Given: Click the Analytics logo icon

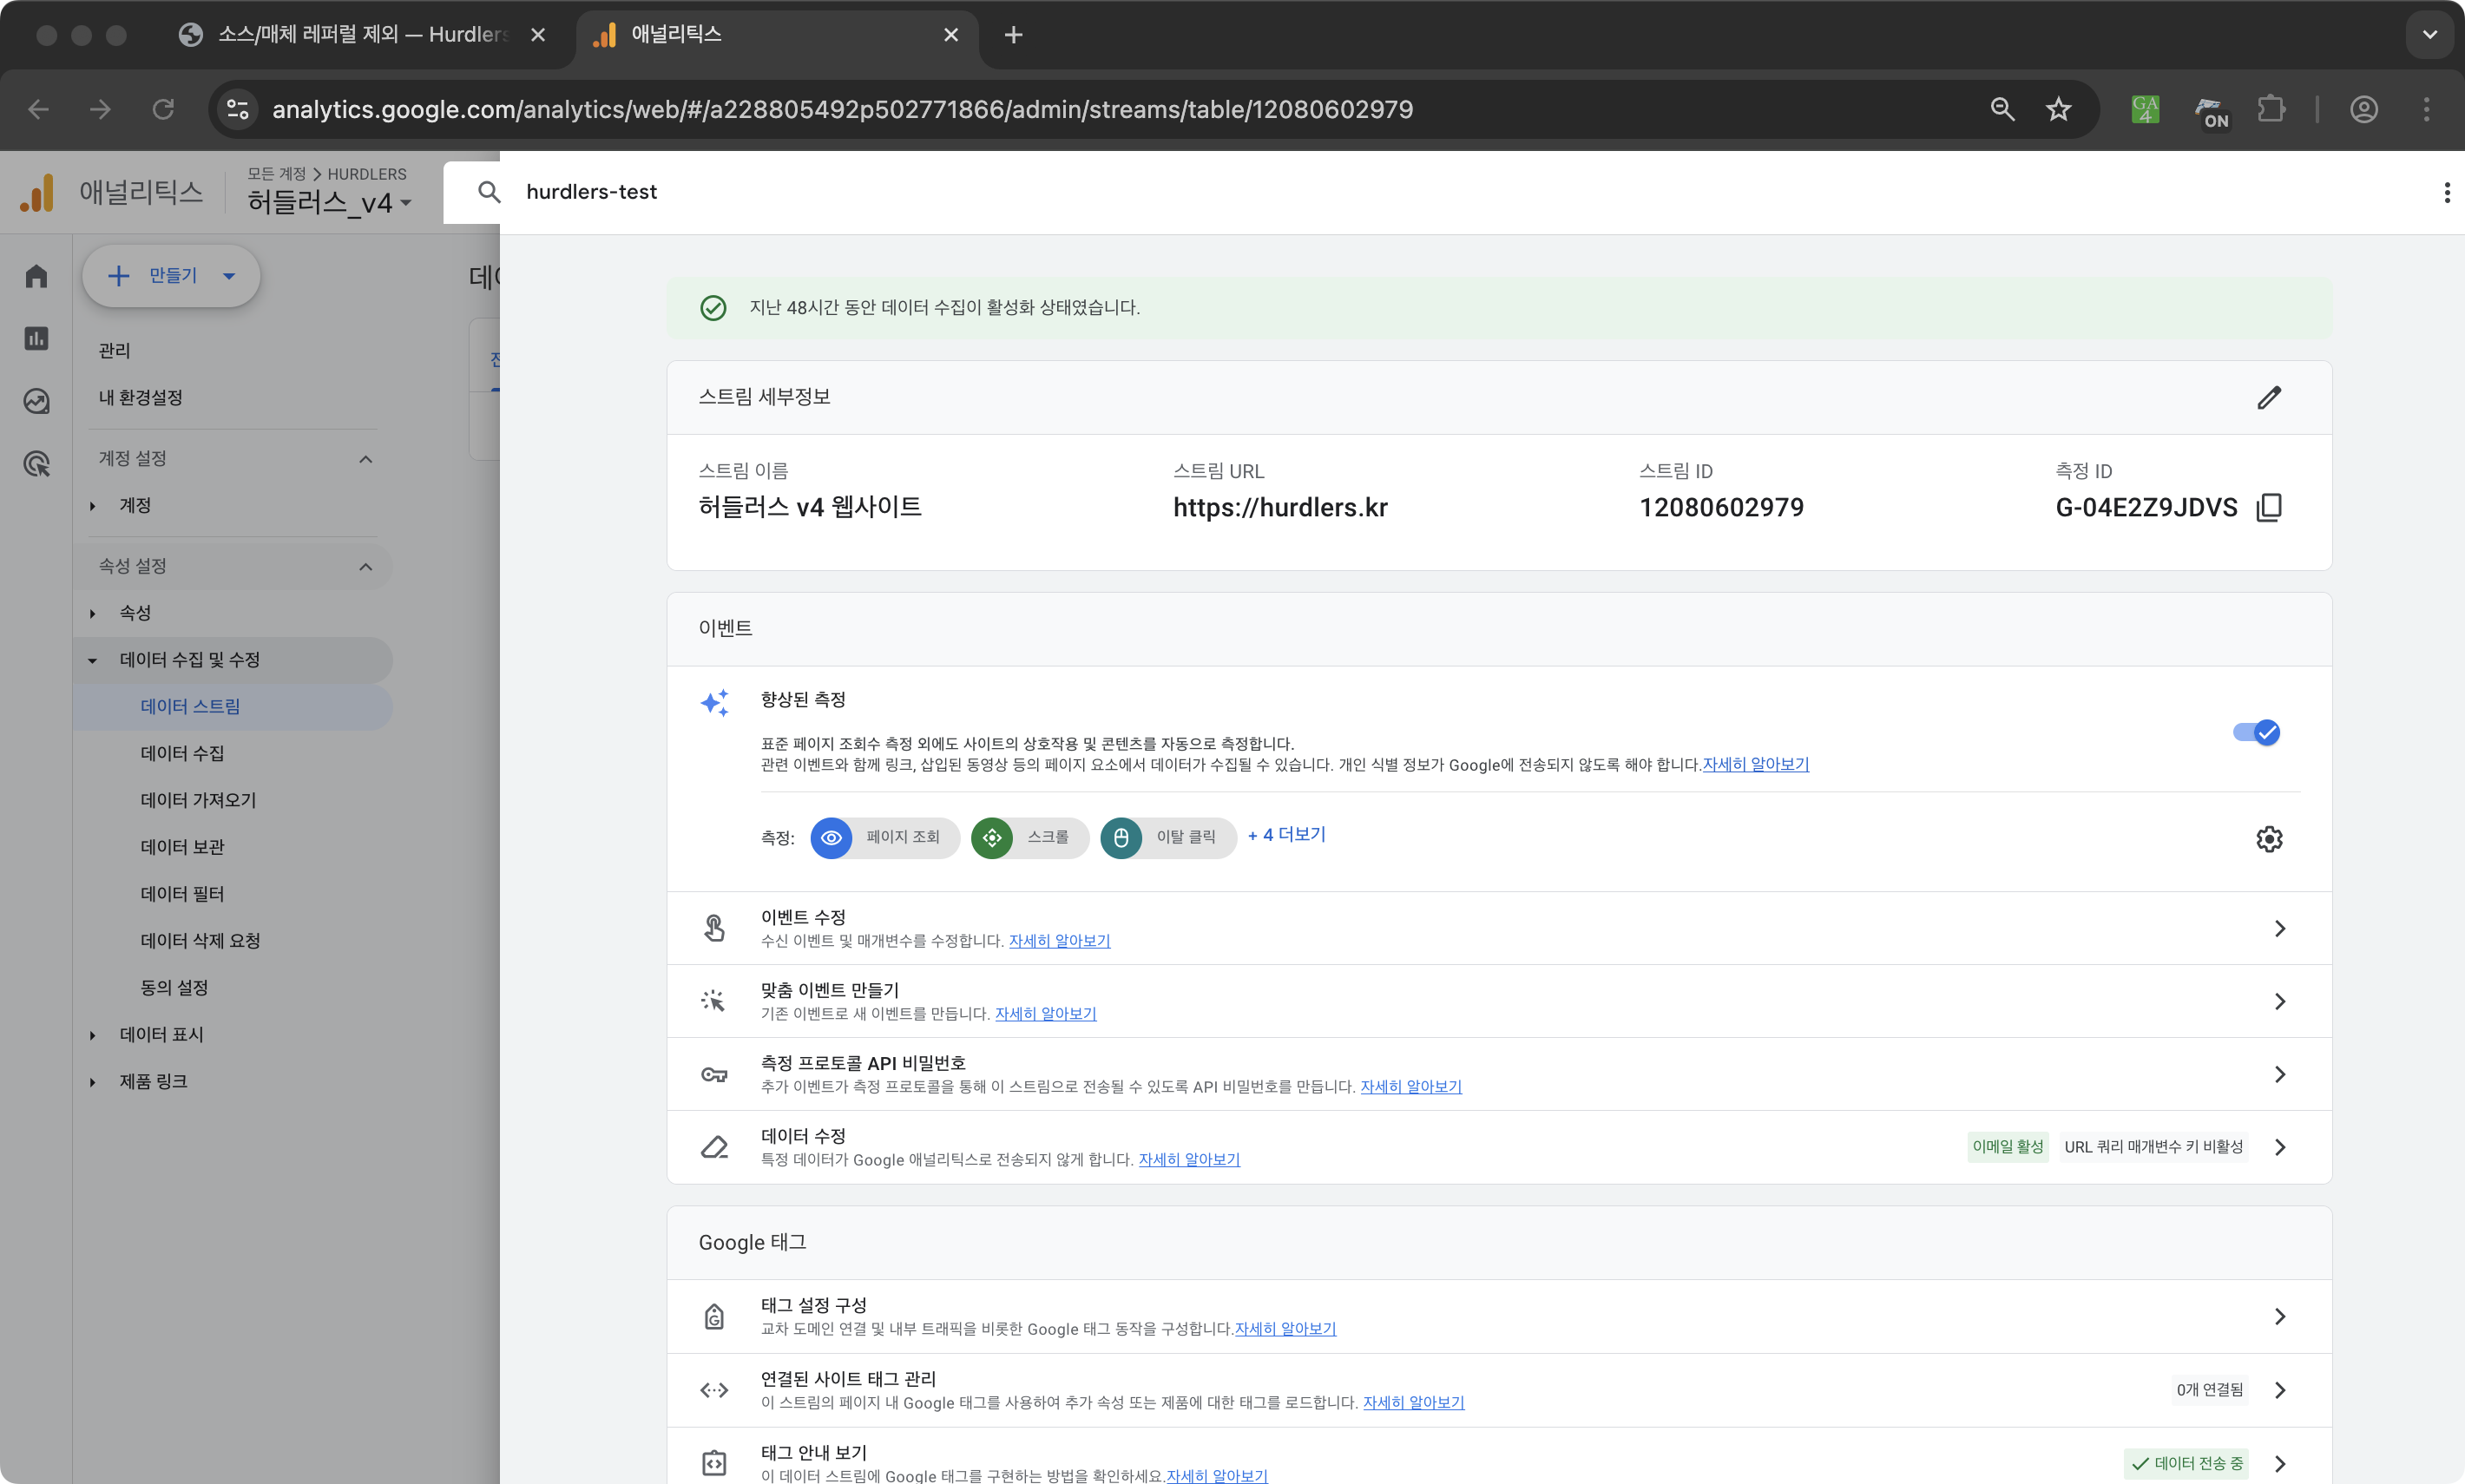Looking at the screenshot, I should pyautogui.click(x=37, y=193).
